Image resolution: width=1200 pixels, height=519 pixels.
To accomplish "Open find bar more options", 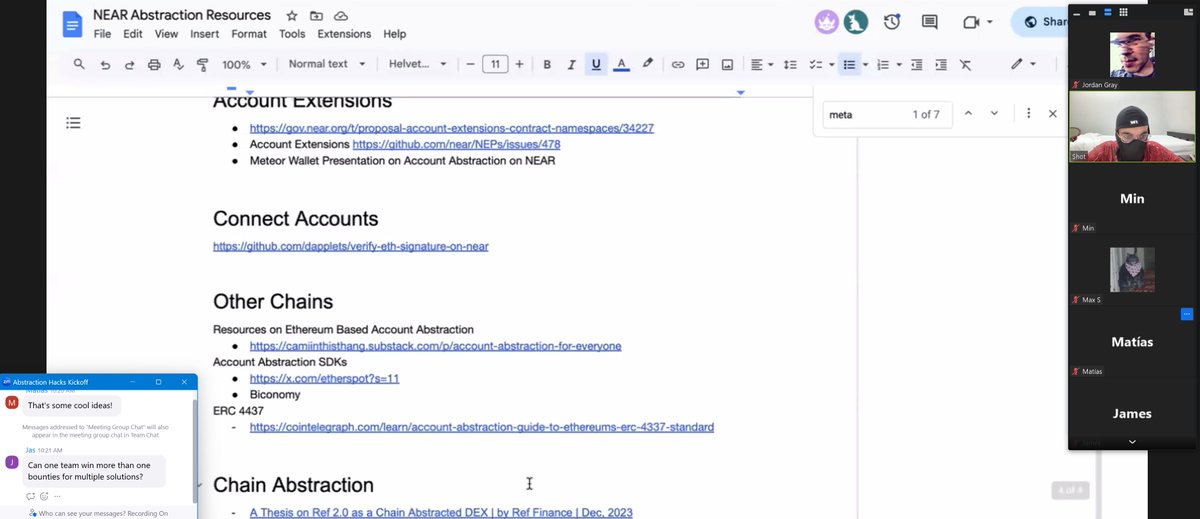I will point(1028,114).
